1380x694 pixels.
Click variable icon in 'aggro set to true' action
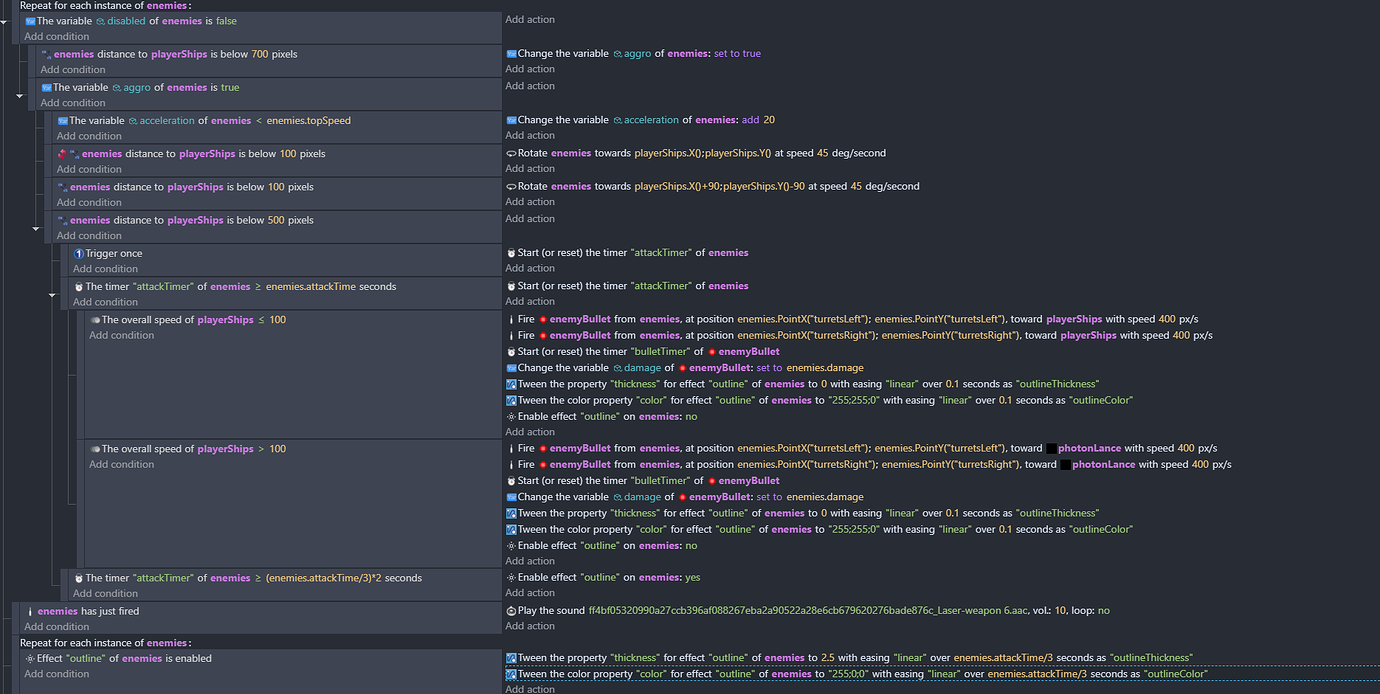(511, 54)
